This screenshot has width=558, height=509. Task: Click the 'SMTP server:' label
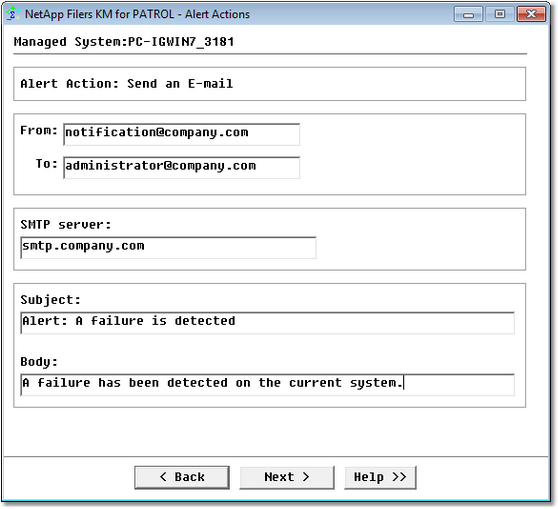(66, 225)
